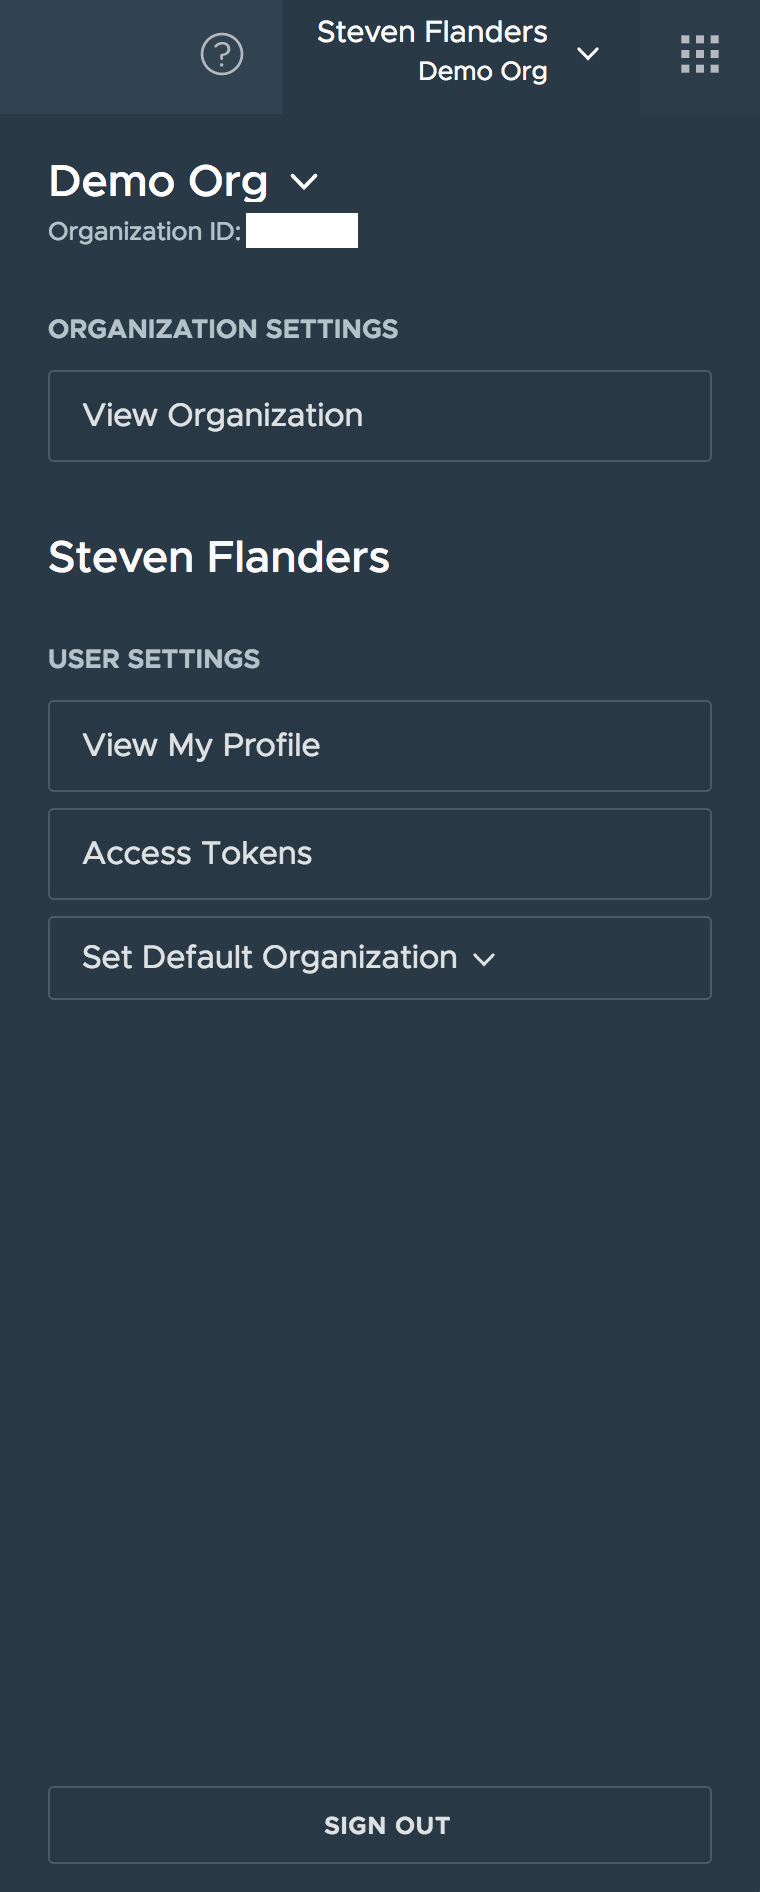Go to Access Tokens
Image resolution: width=760 pixels, height=1892 pixels.
pos(380,854)
